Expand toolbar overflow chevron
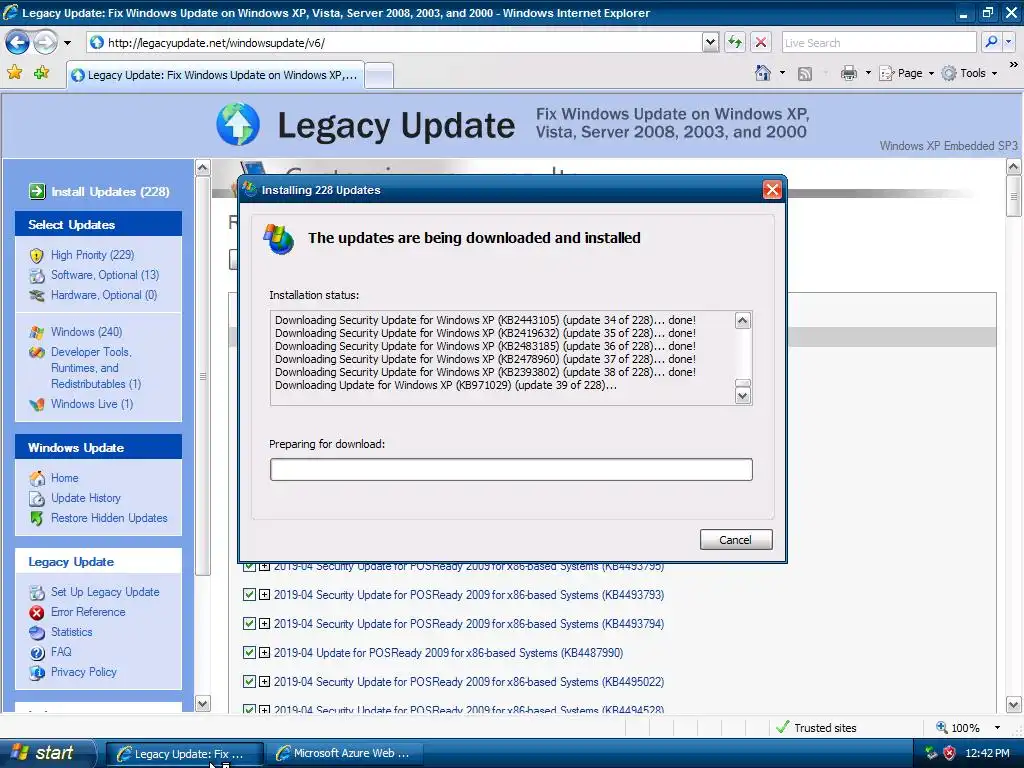This screenshot has height=768, width=1024. point(1013,65)
